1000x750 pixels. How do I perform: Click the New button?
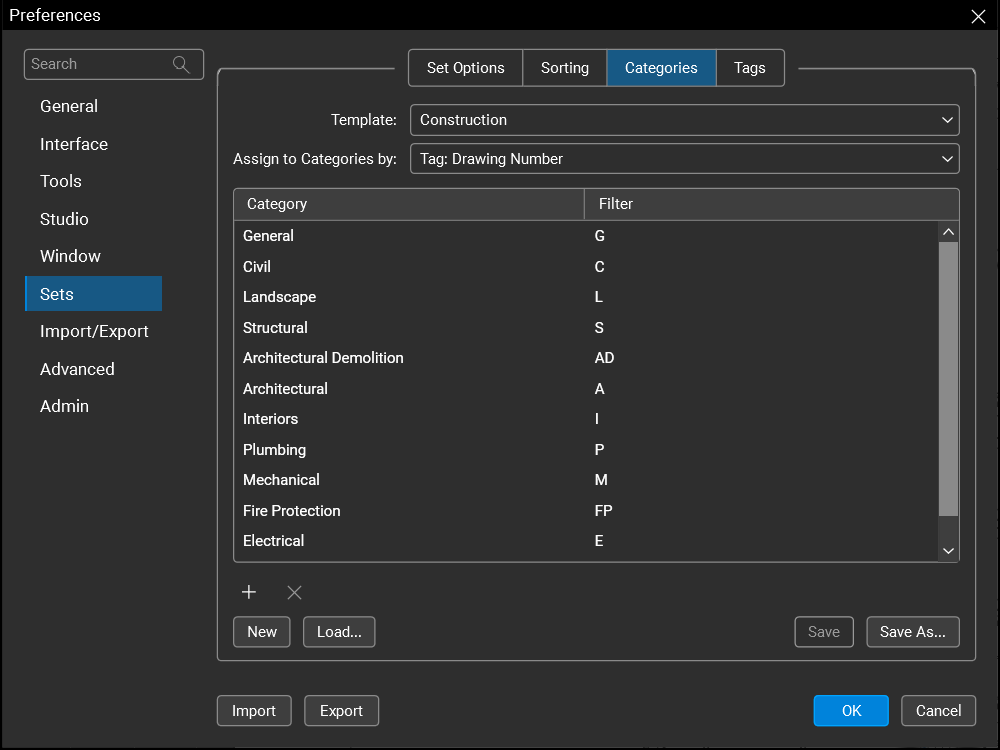(x=262, y=632)
